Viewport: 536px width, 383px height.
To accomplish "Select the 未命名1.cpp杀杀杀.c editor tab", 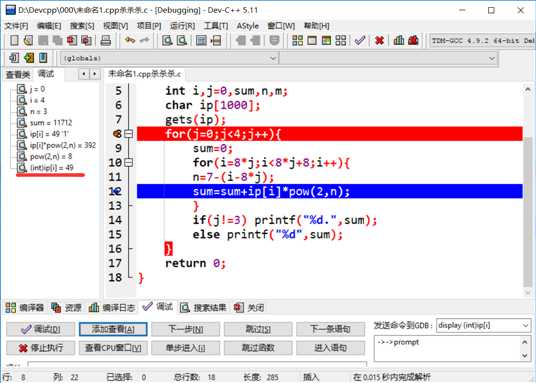I will tap(144, 74).
